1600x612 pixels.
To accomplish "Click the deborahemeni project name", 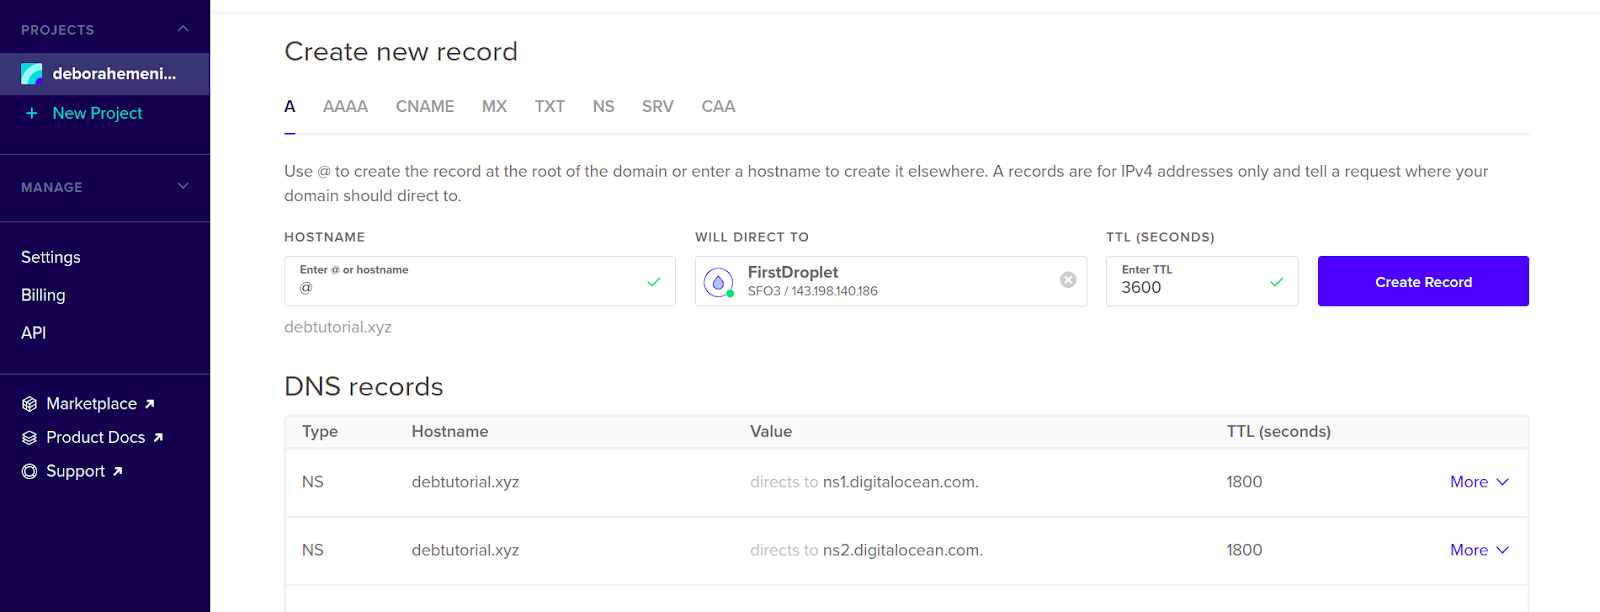I will tap(114, 73).
